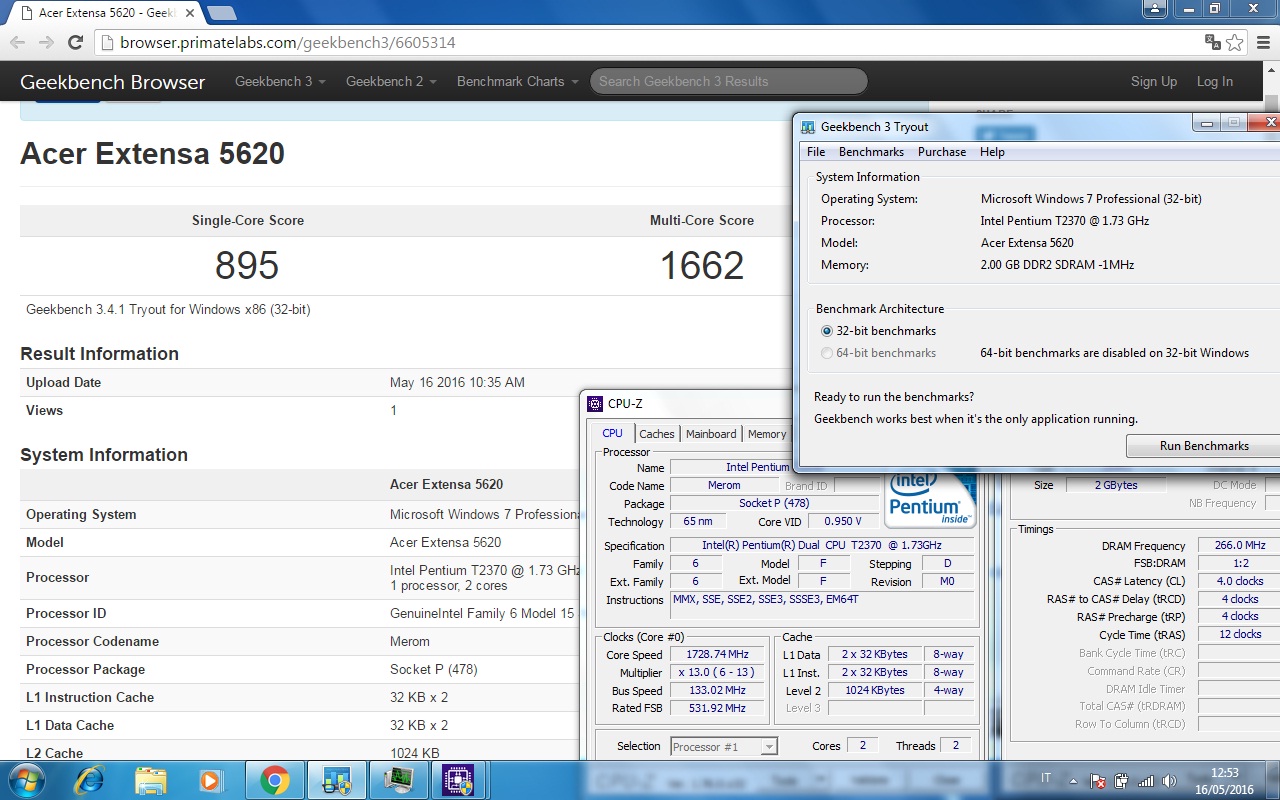Click the upload date May 16 2016 value
Viewport: 1280px width, 800px height.
[457, 382]
